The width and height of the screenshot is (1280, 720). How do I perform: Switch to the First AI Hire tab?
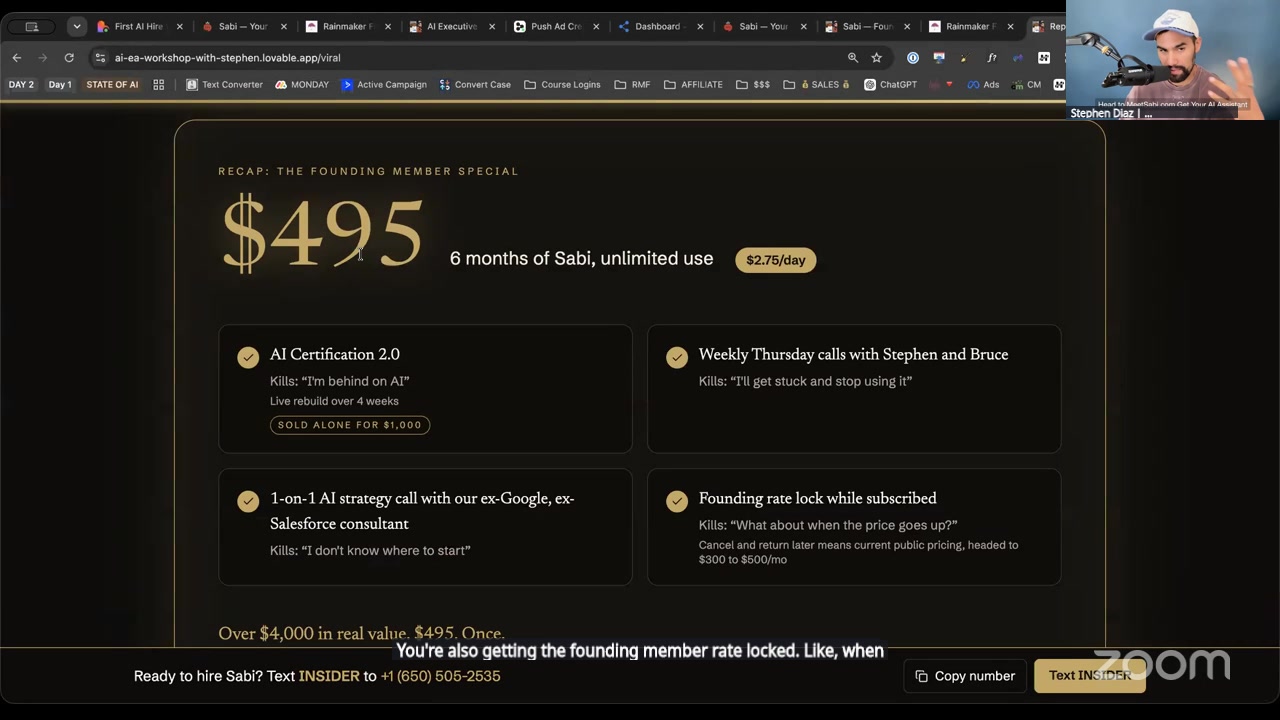coord(138,27)
